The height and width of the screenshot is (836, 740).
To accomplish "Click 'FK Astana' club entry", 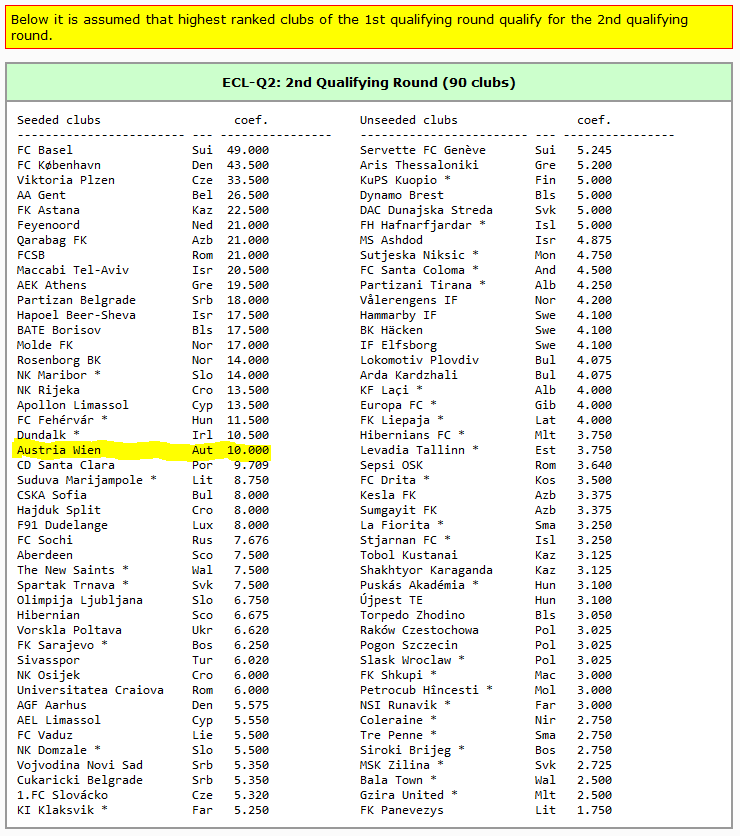I will 48,210.
